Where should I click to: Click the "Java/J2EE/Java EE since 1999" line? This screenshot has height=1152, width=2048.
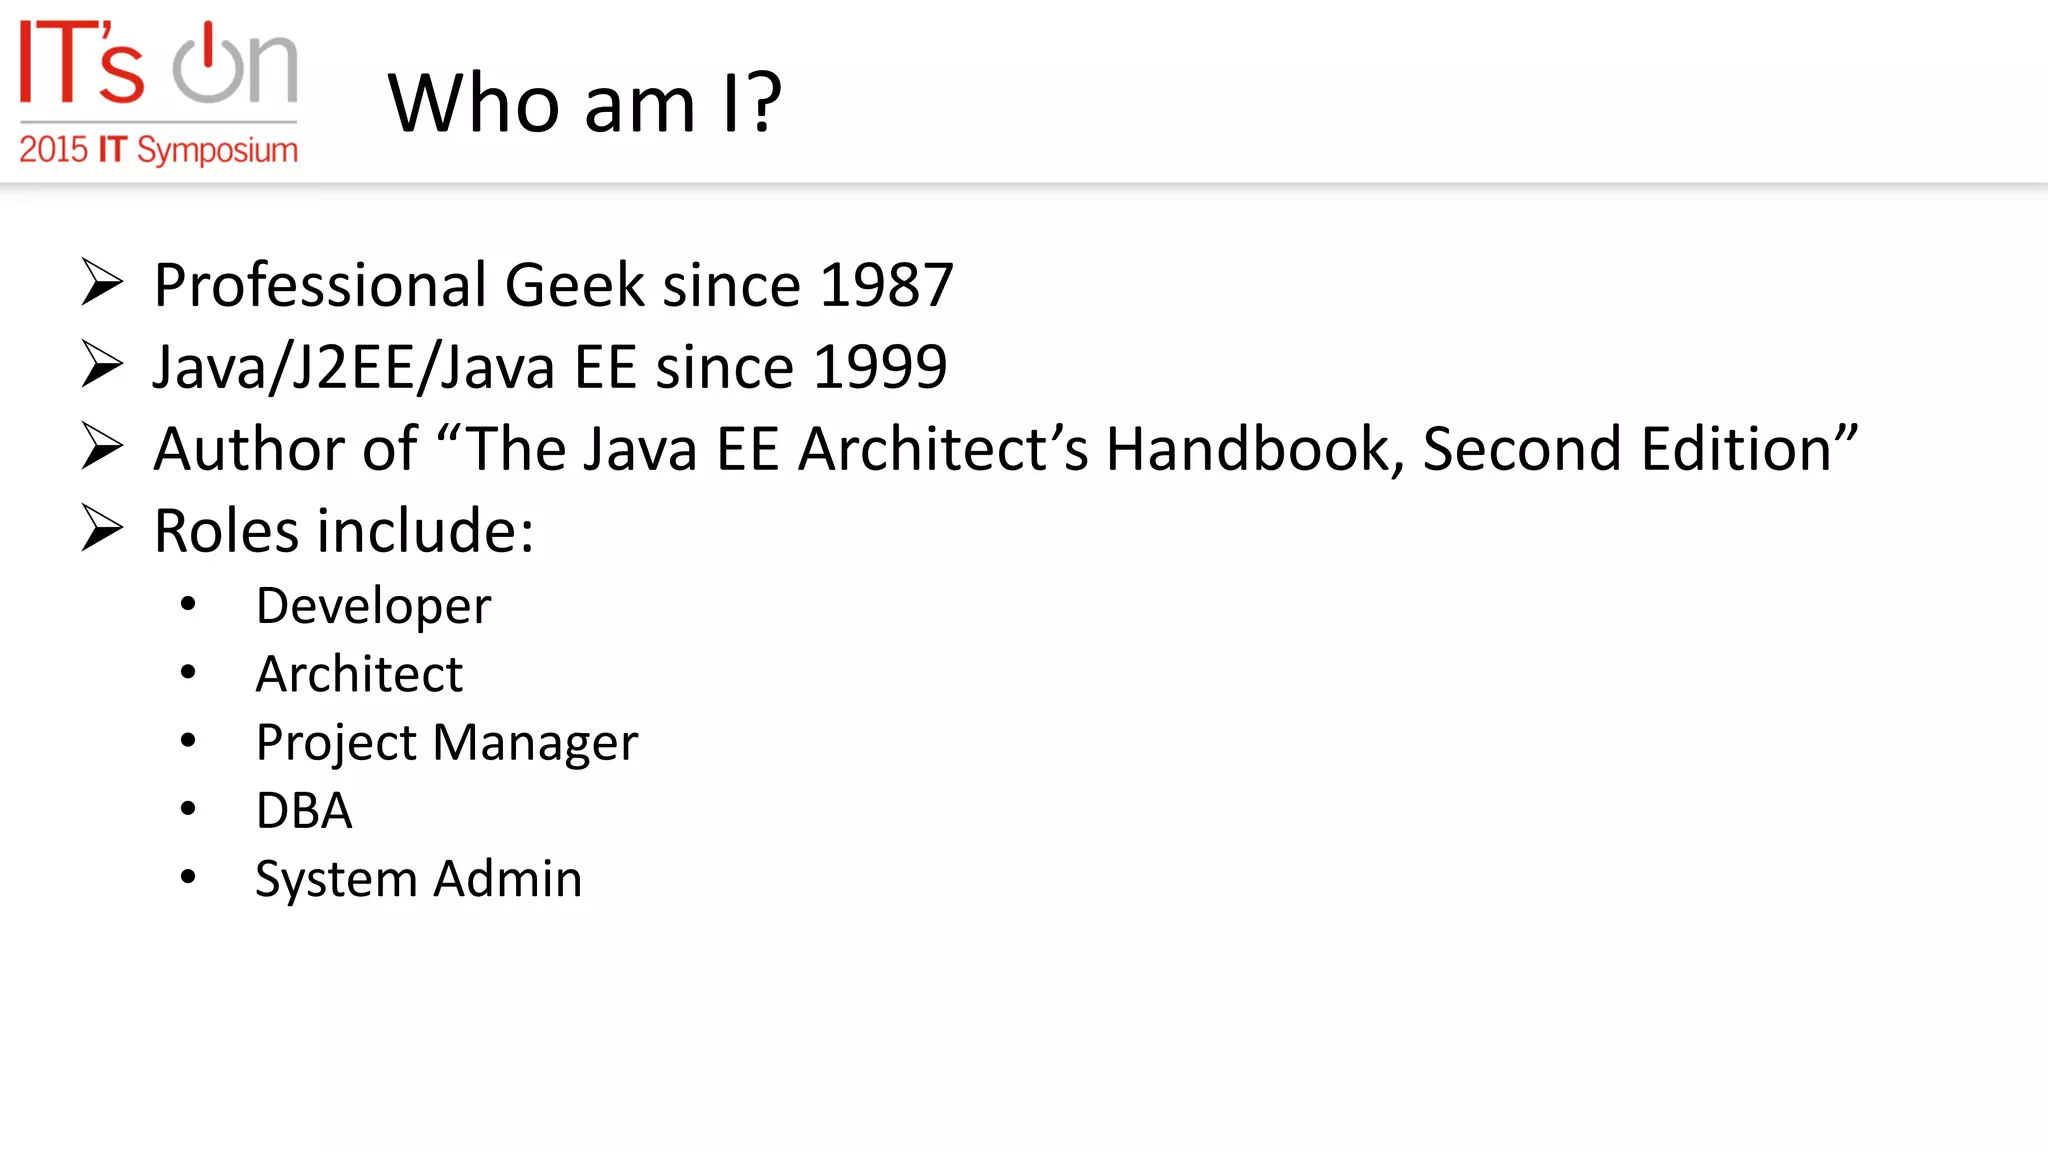click(549, 367)
